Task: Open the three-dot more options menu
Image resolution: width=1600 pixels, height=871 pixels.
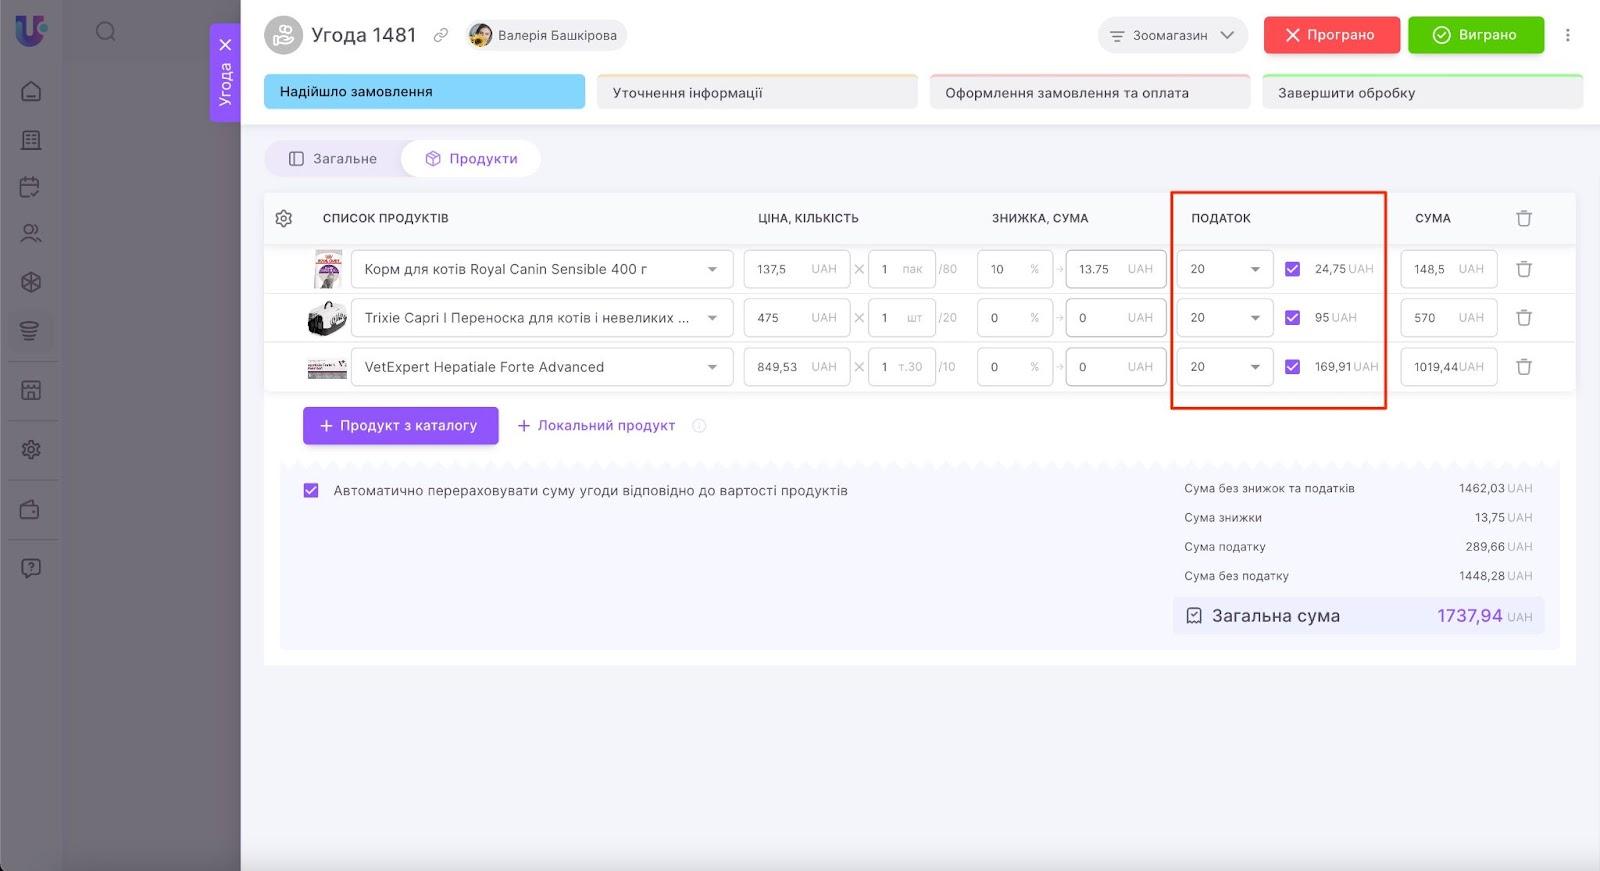Action: 1567,35
